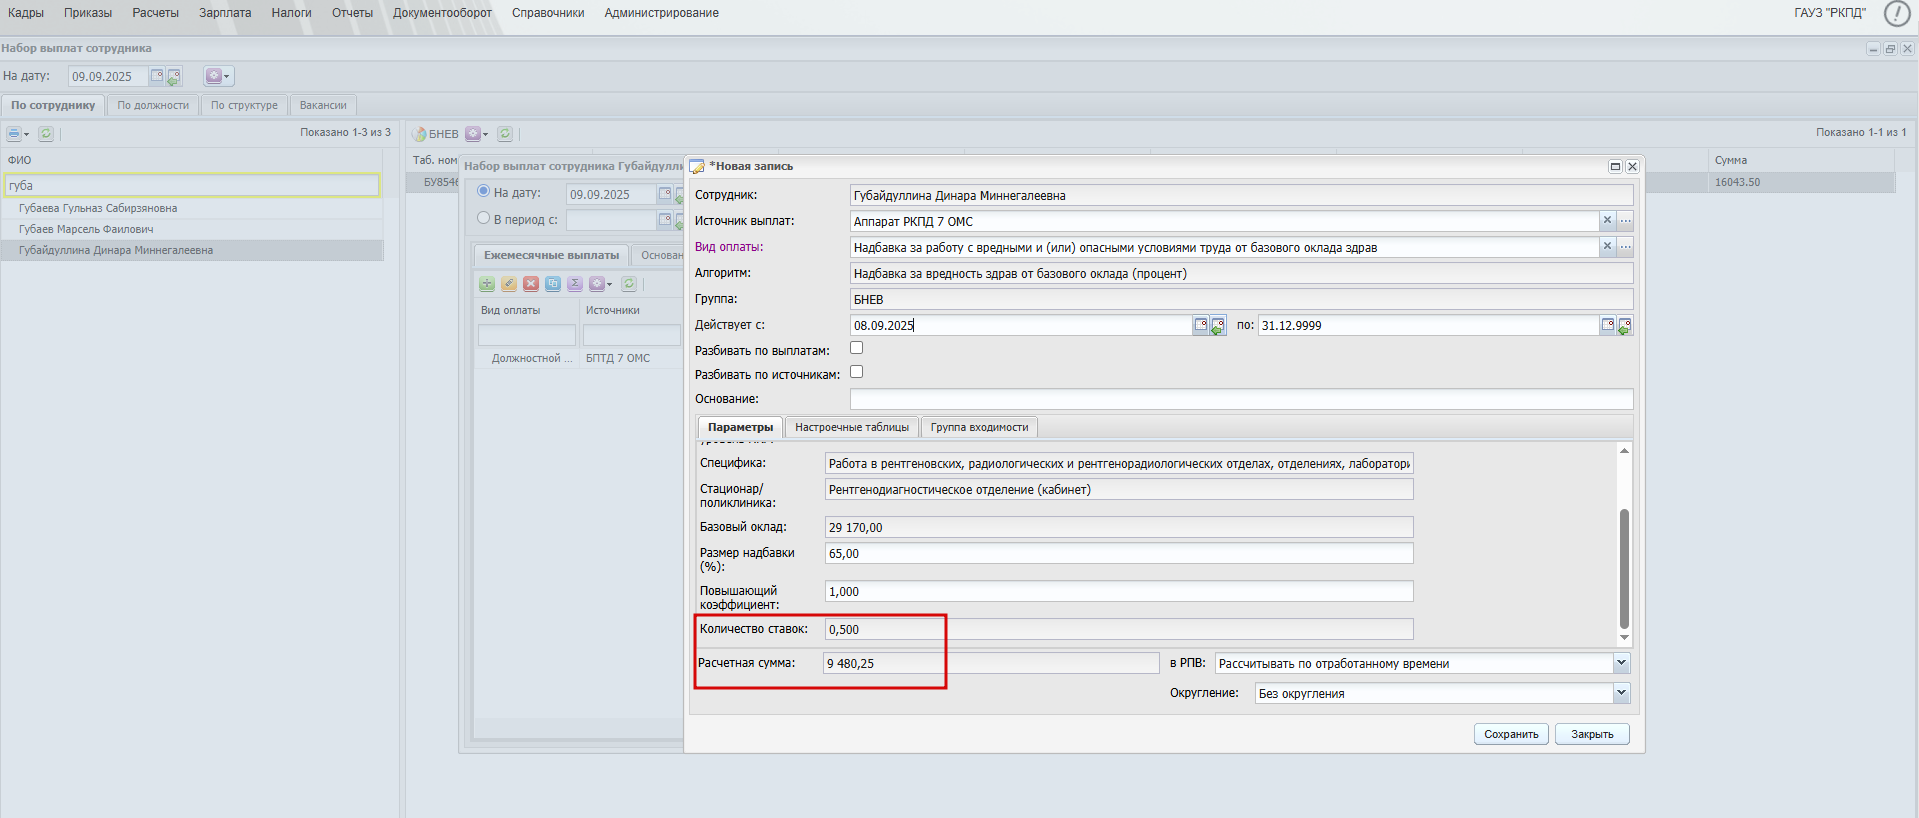Open calendar for На дату in background window
Screen dimensions: 1919x818
pyautogui.click(x=664, y=194)
